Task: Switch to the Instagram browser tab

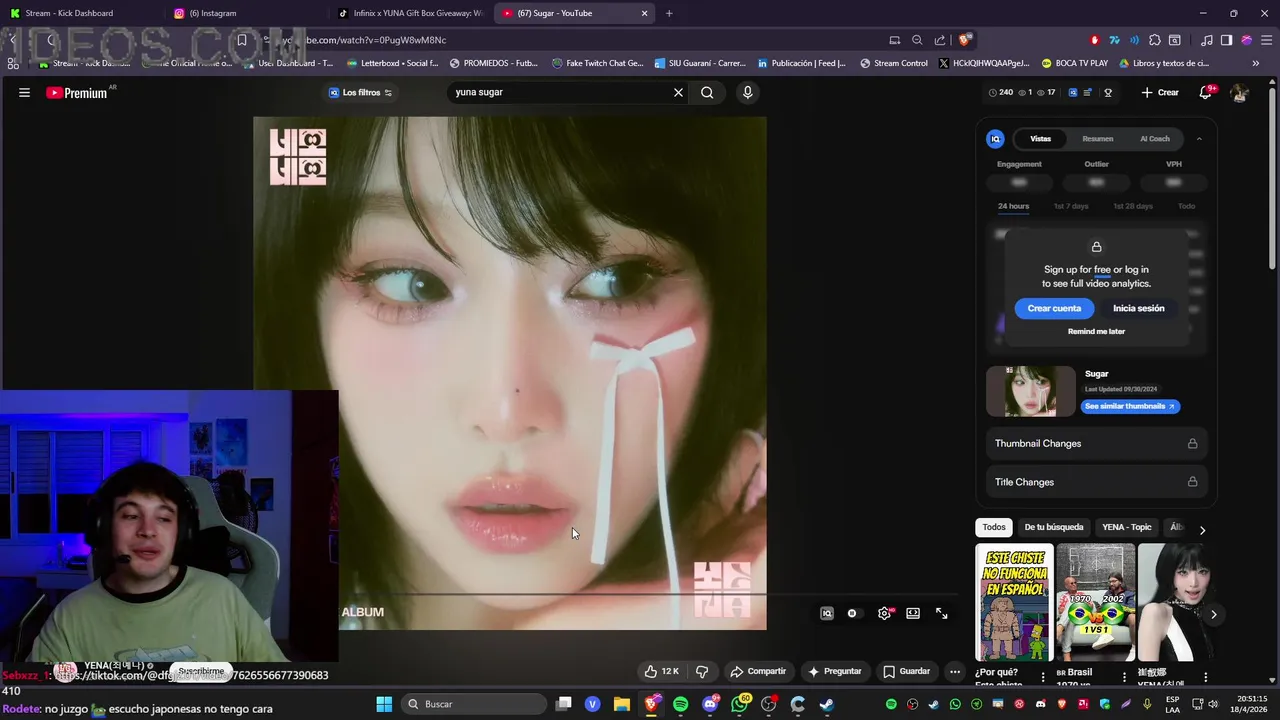Action: (243, 13)
